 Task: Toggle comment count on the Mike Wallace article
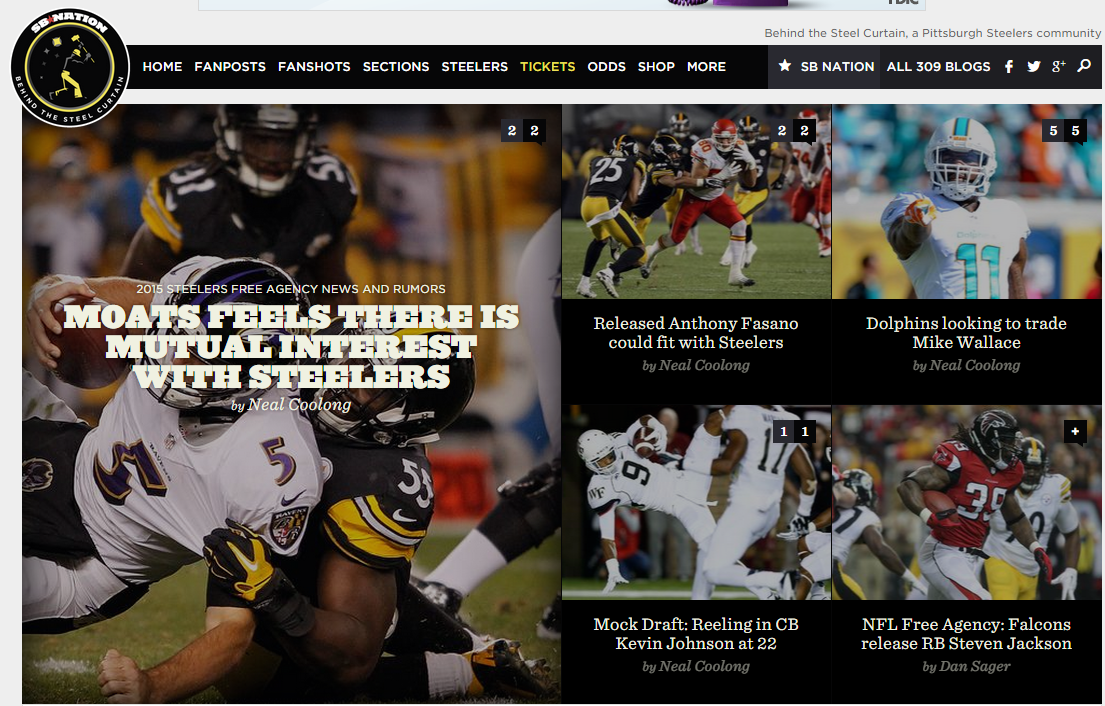(1064, 130)
